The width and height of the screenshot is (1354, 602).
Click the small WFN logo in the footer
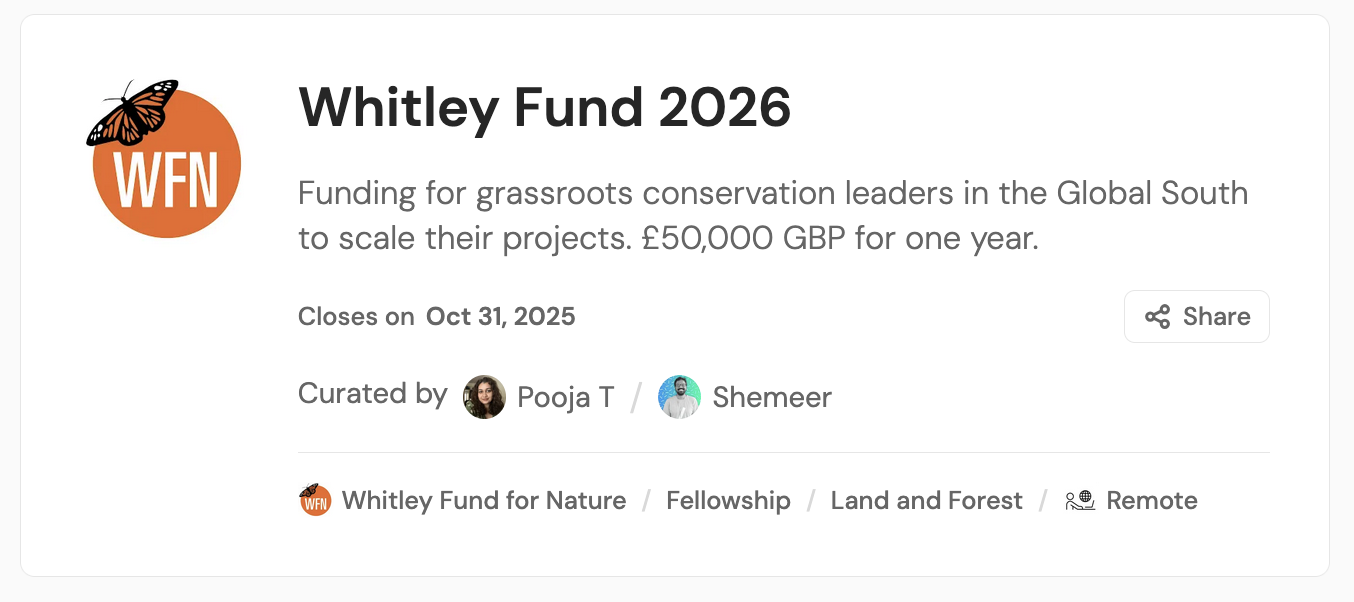315,500
